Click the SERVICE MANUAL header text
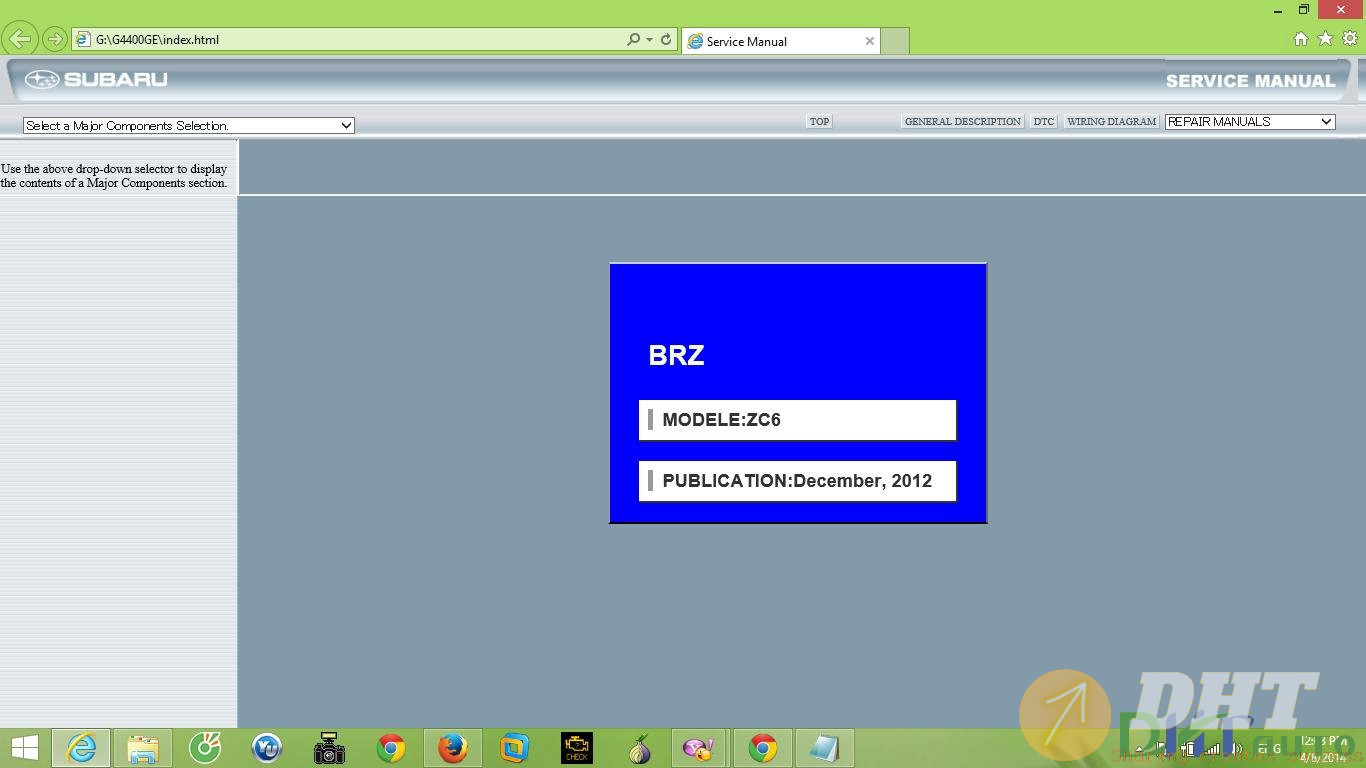The height and width of the screenshot is (768, 1366). click(x=1250, y=81)
